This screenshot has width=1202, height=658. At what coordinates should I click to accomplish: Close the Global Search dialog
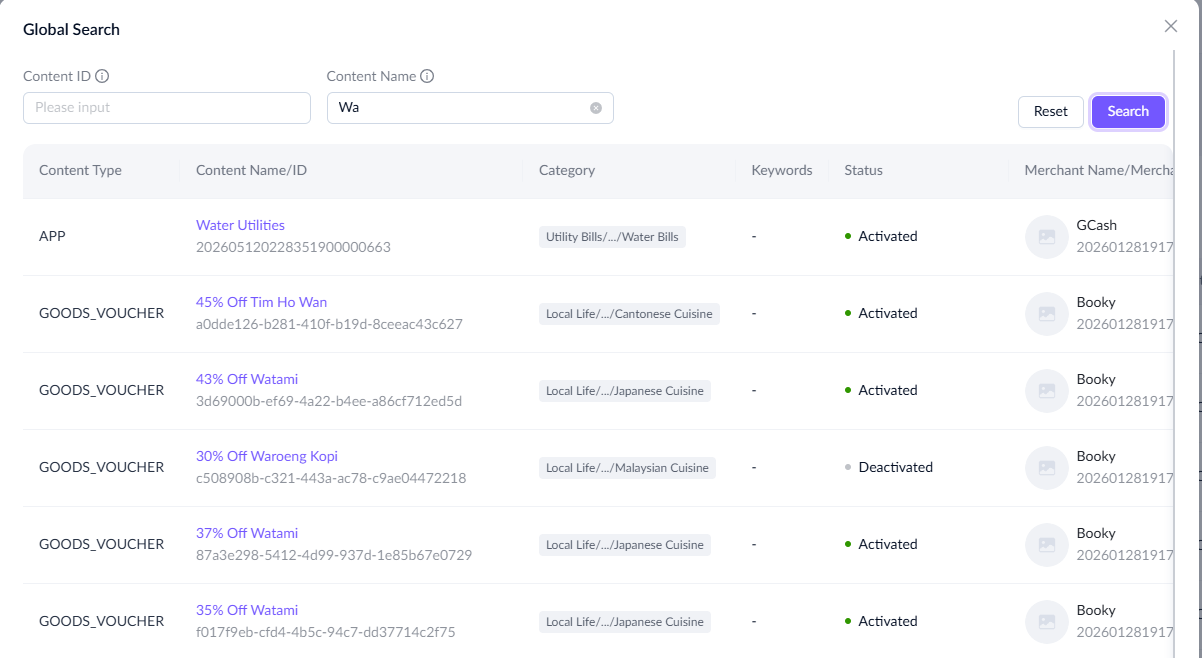tap(1171, 26)
